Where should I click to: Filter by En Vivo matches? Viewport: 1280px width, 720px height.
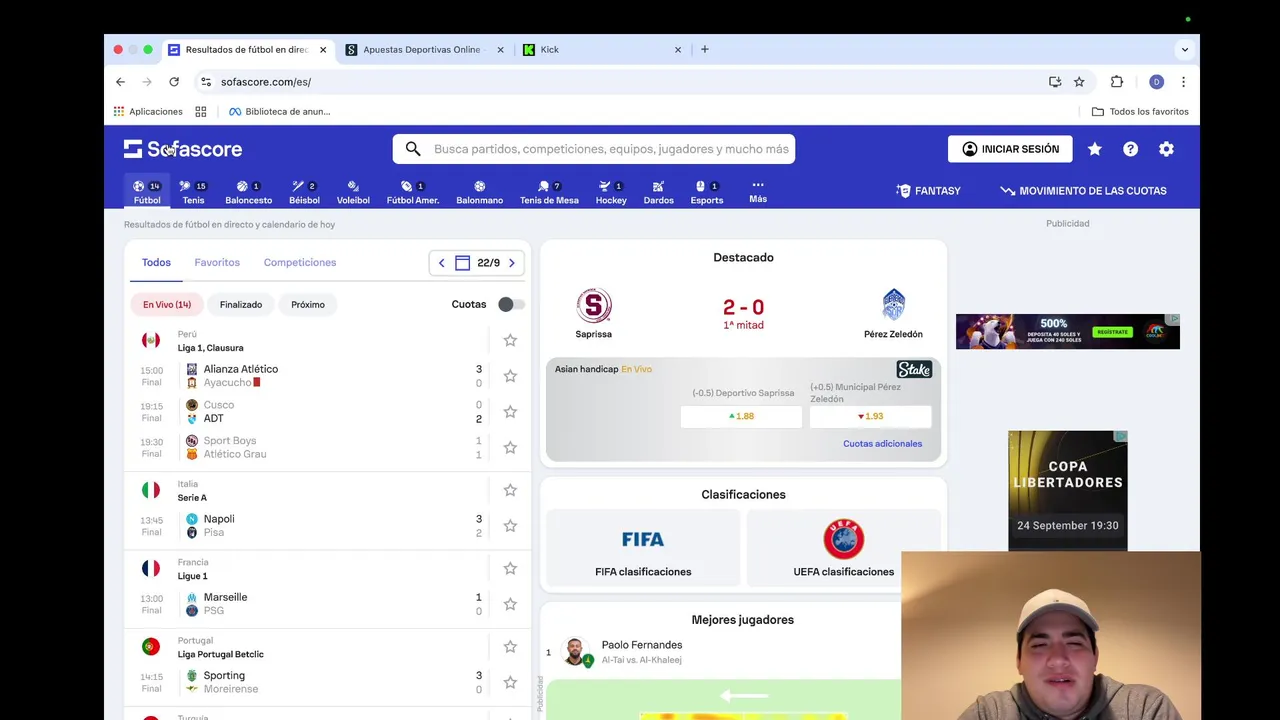[167, 304]
